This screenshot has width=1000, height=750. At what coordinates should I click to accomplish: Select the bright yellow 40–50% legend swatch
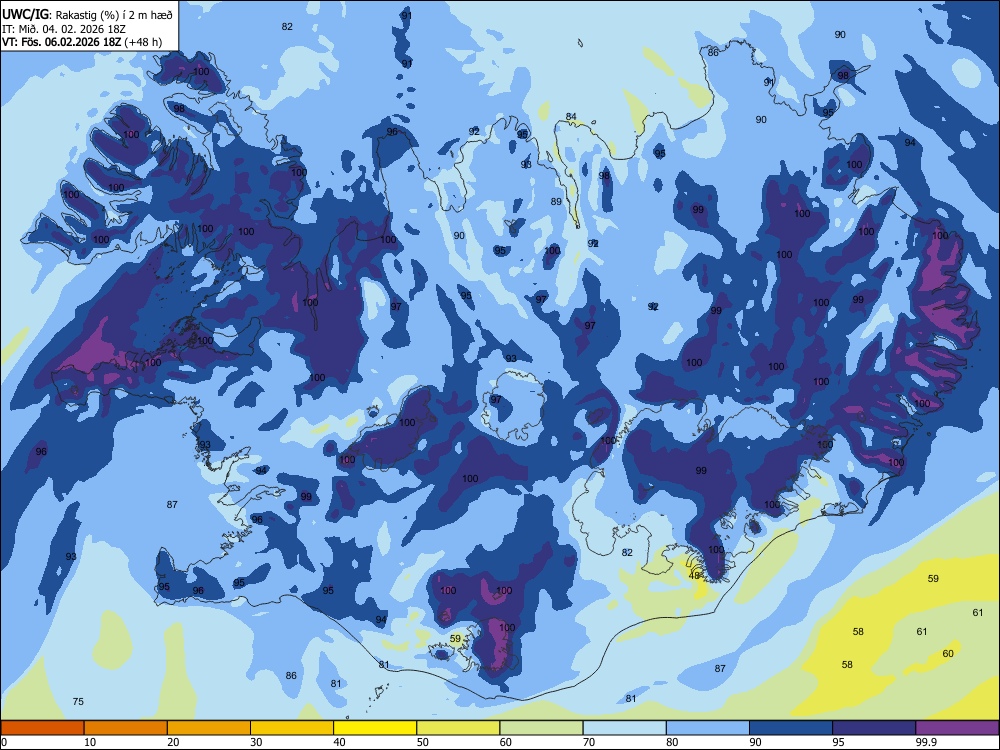tap(375, 728)
